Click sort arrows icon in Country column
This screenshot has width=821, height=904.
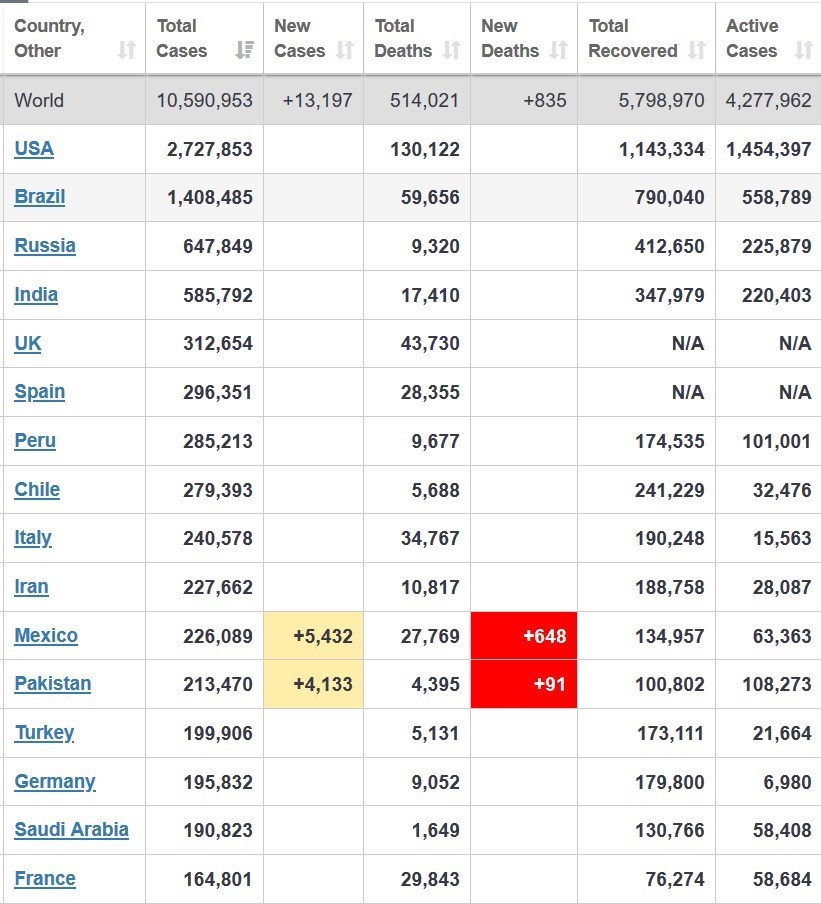click(126, 51)
